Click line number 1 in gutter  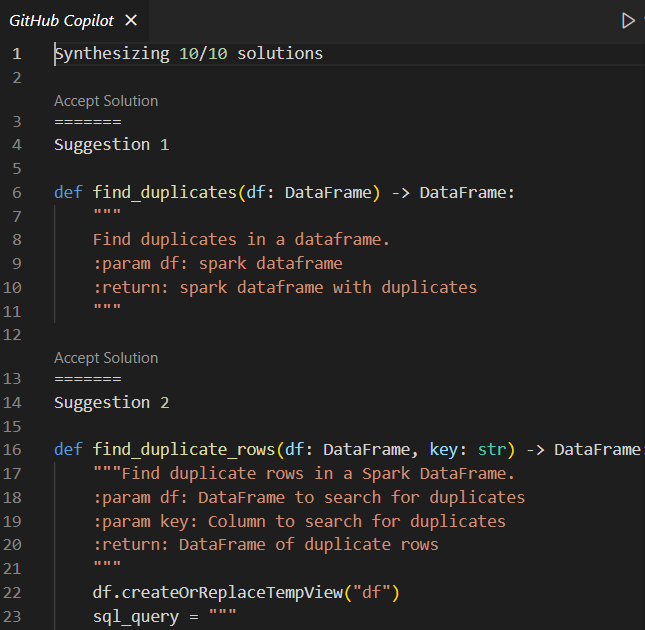coord(16,54)
